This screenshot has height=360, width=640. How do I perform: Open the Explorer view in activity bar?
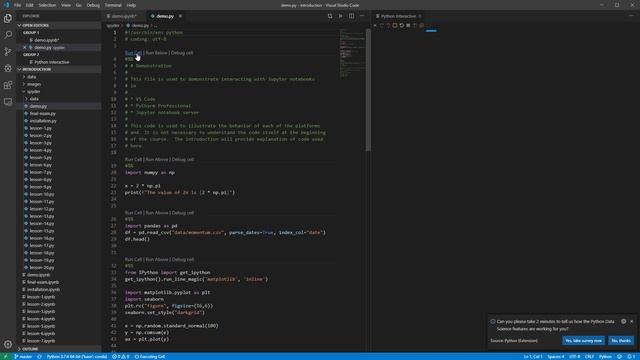pyautogui.click(x=8, y=18)
